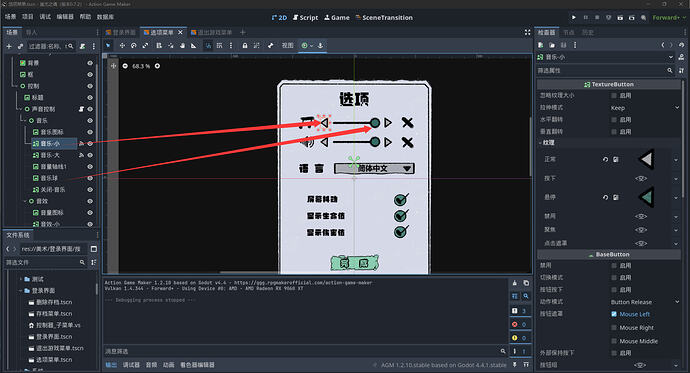The image size is (690, 373).
Task: Enable 水平翻转 checkbox
Action: point(613,120)
